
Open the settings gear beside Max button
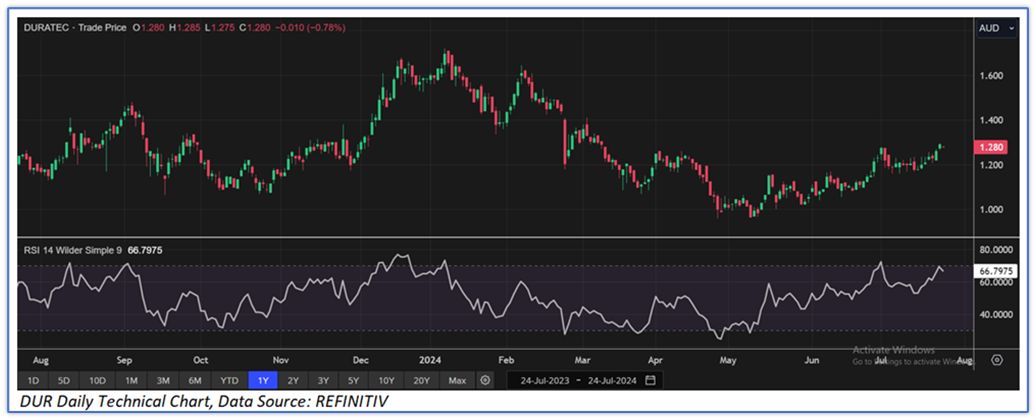point(485,380)
